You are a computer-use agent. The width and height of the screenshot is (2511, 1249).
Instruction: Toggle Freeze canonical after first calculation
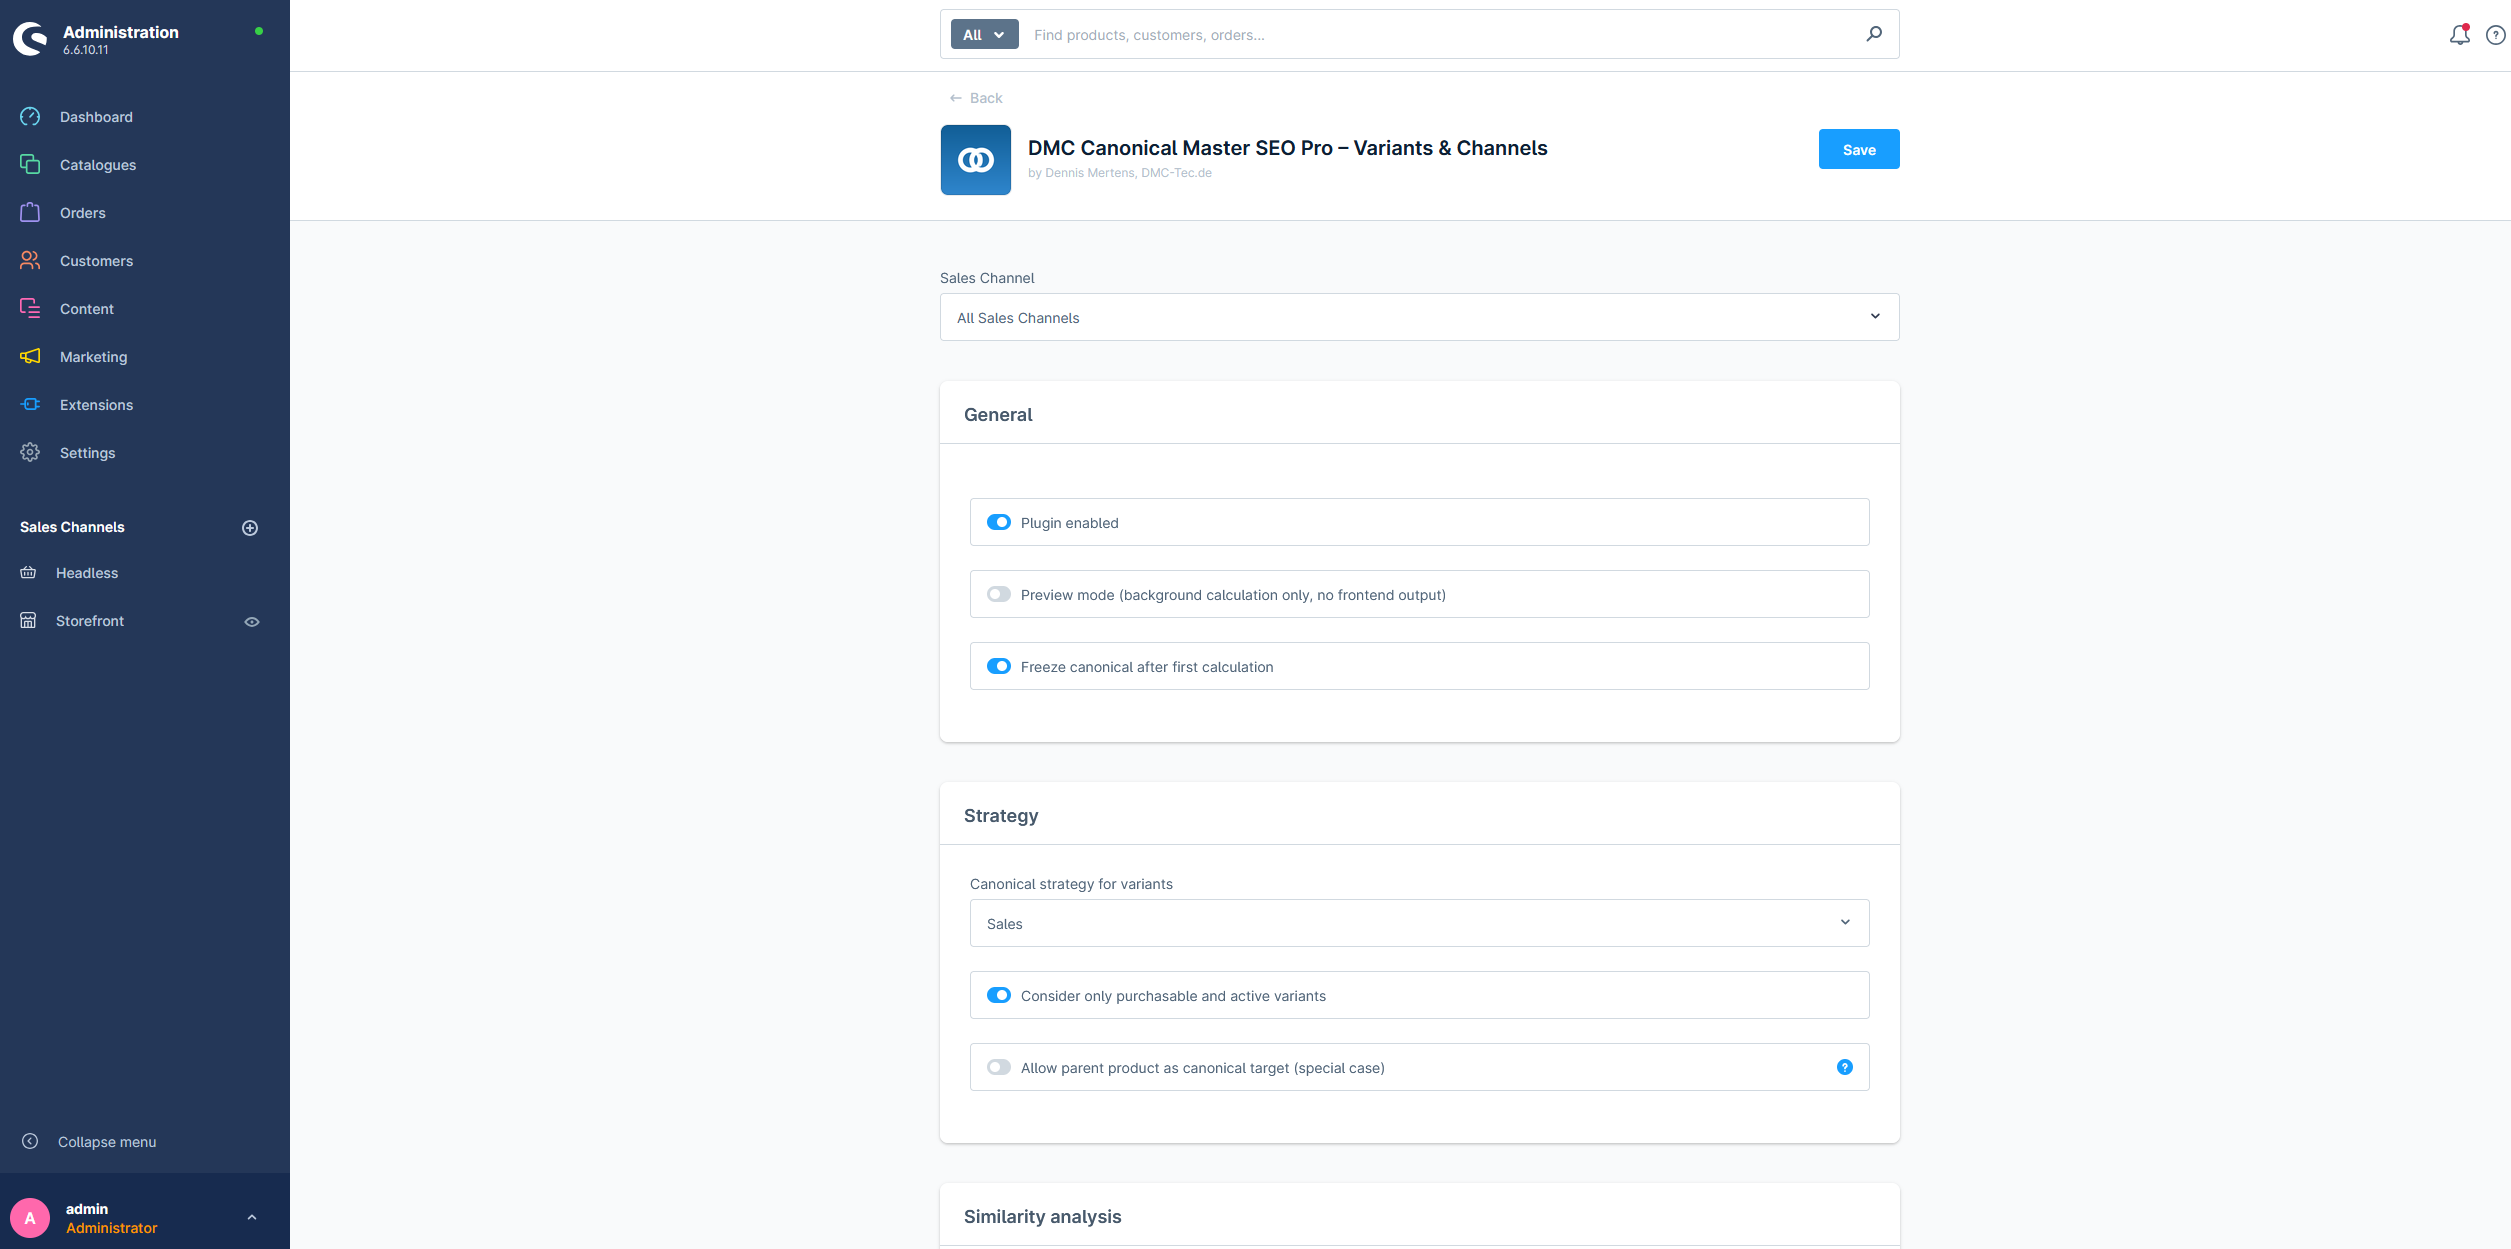[999, 667]
